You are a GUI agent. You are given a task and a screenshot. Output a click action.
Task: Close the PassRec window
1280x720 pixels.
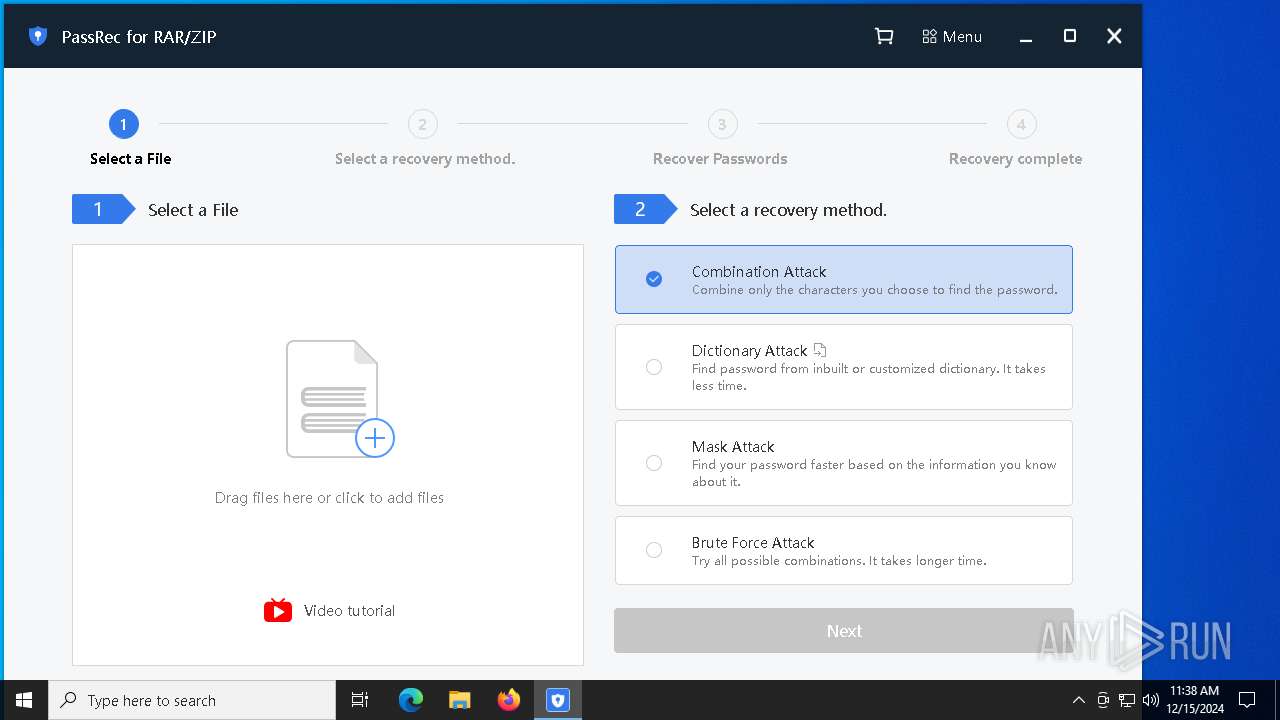coord(1114,36)
